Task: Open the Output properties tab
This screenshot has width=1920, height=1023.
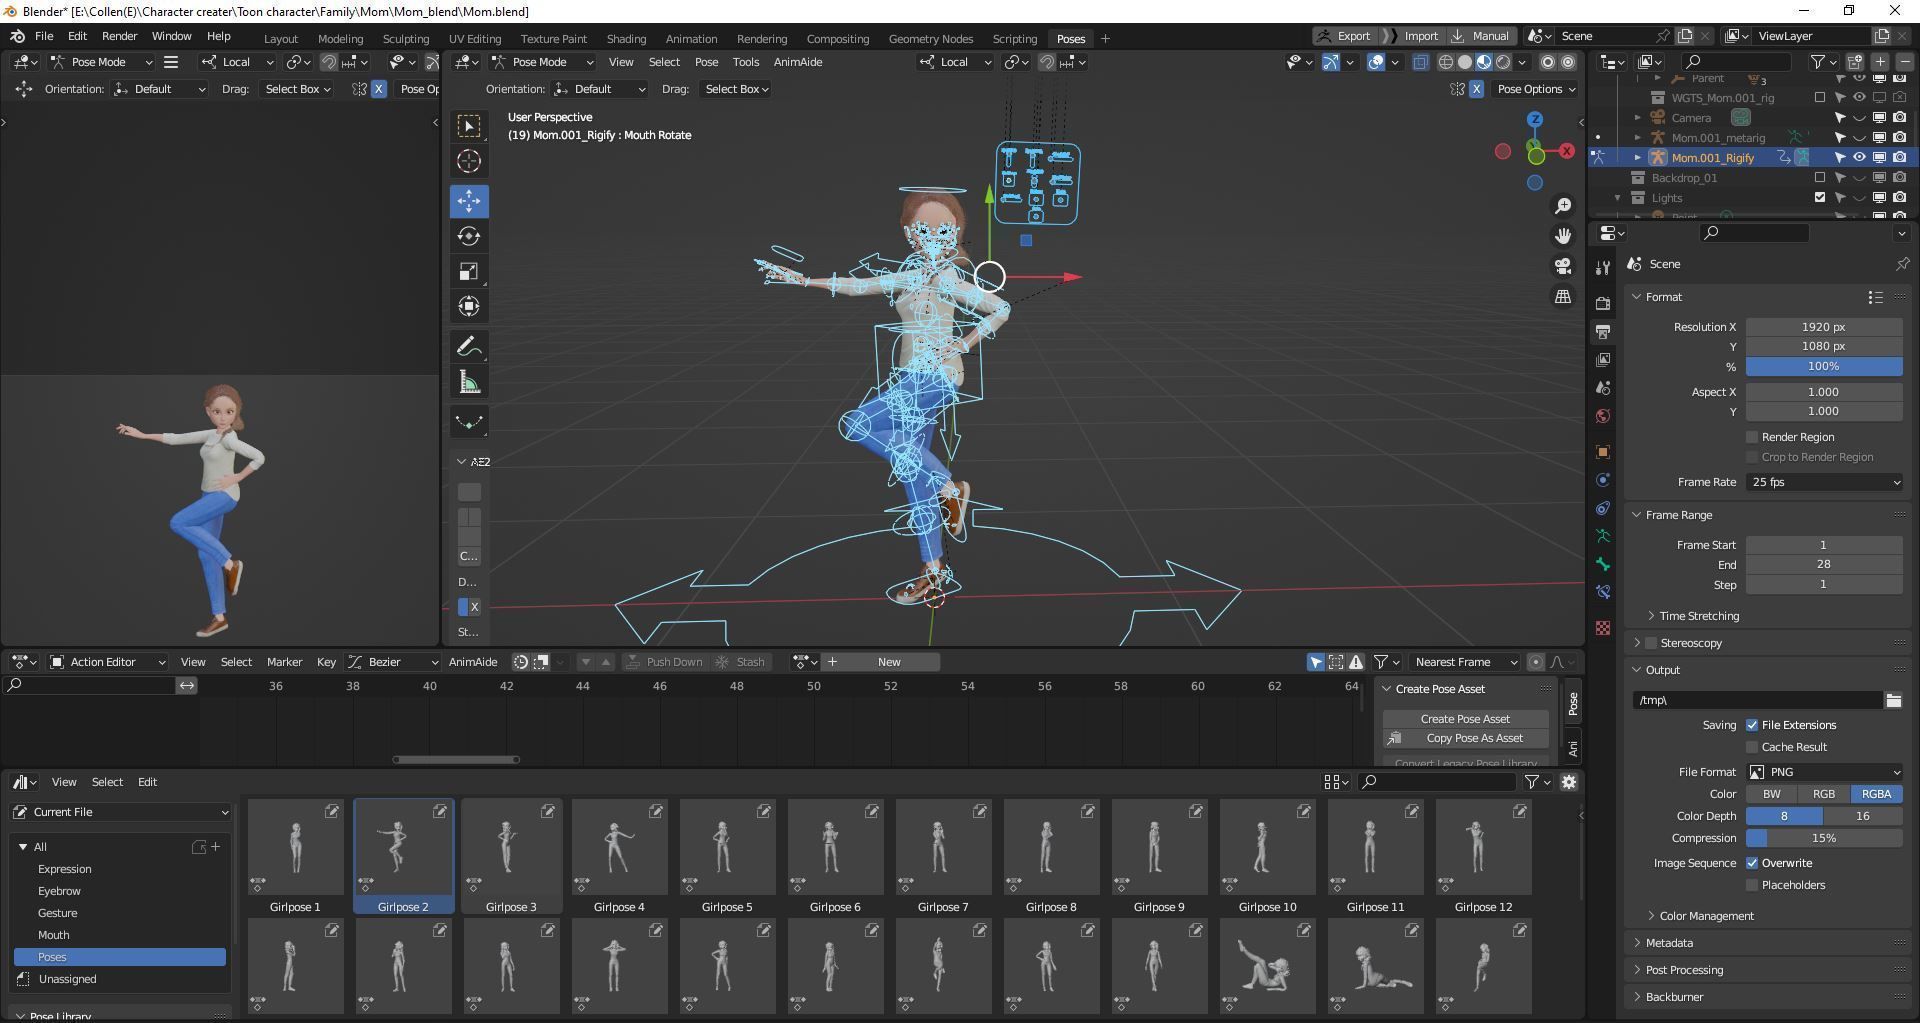Action: point(1603,331)
